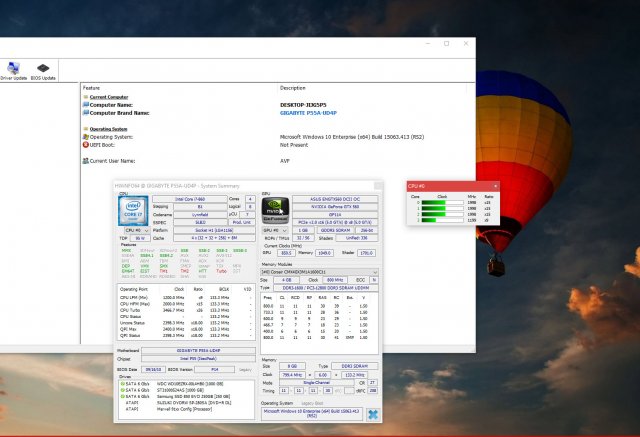Click the GIGABYTE P55A-UD4P motherboard field
The height and width of the screenshot is (437, 640).
pos(200,351)
